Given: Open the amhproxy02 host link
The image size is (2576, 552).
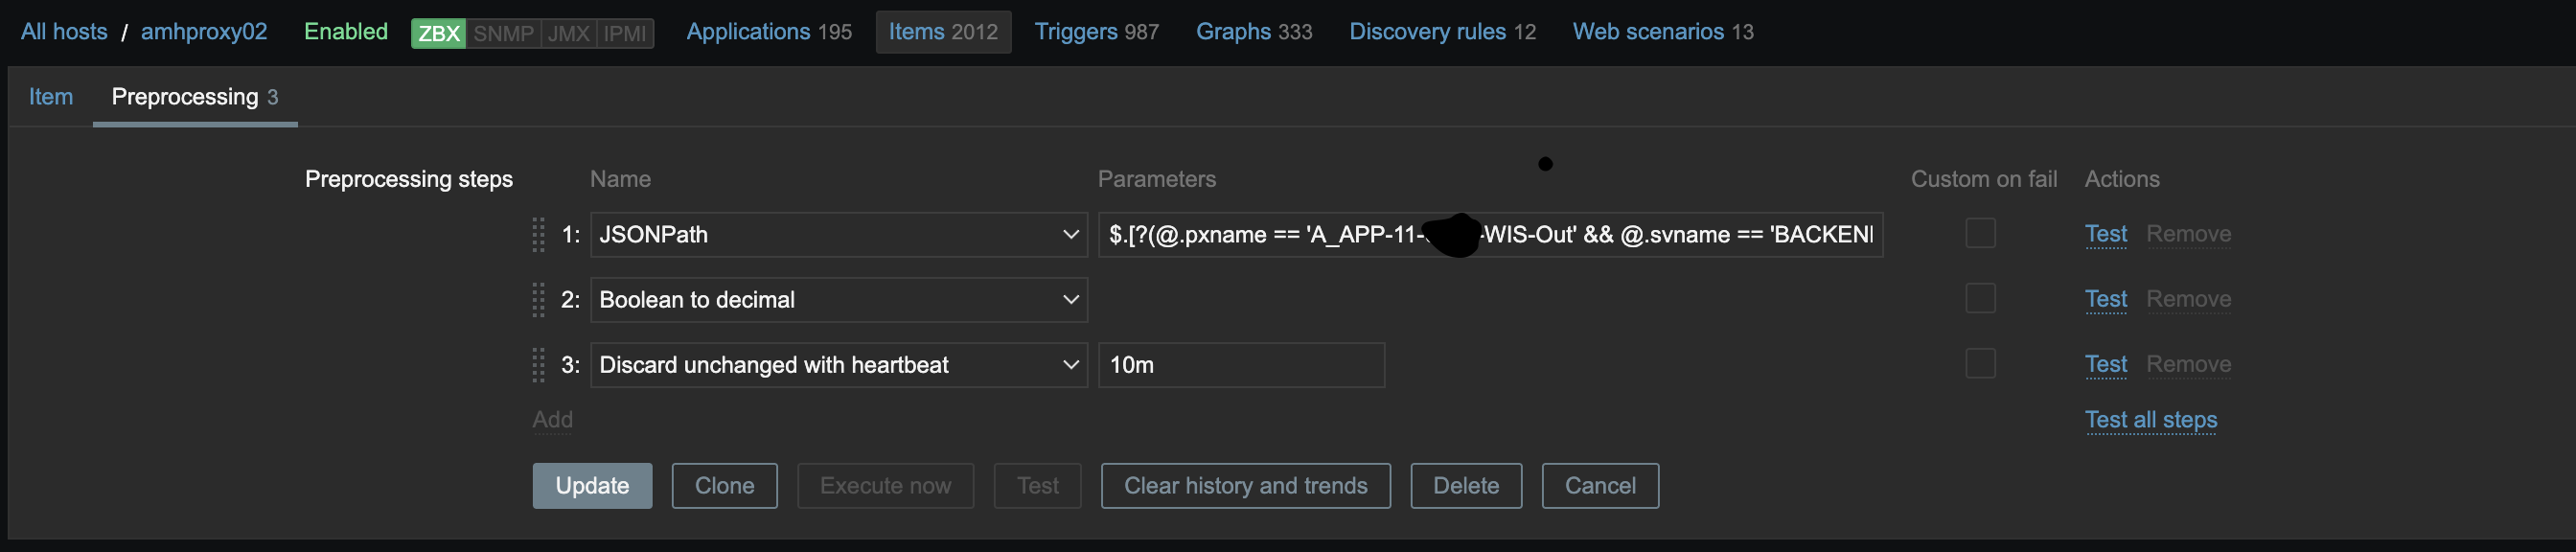Looking at the screenshot, I should [x=204, y=32].
